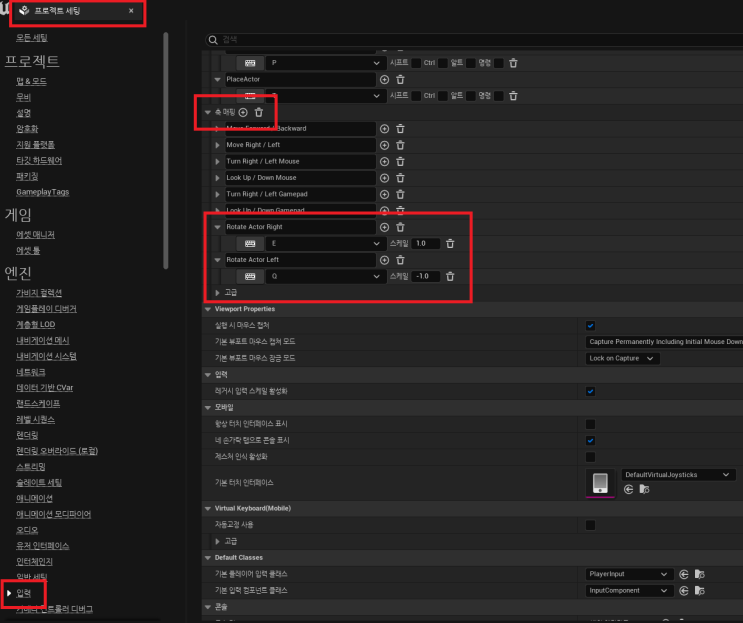Viewport: 743px width, 623px height.
Task: Delete all axis mappings
Action: point(259,112)
